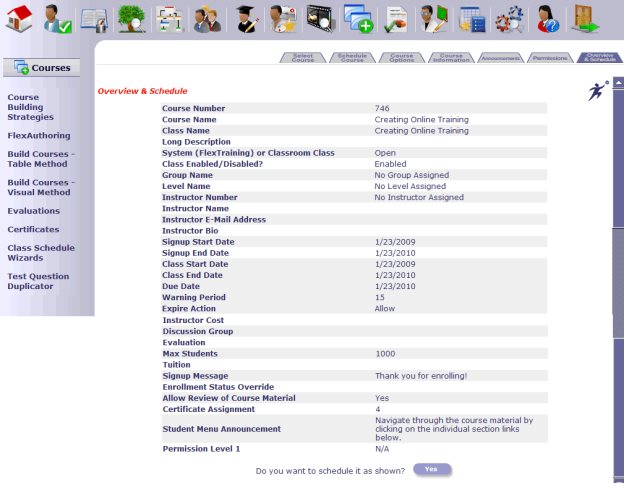Viewport: 624px width, 484px height.
Task: Click the course number value 746
Action: point(382,108)
